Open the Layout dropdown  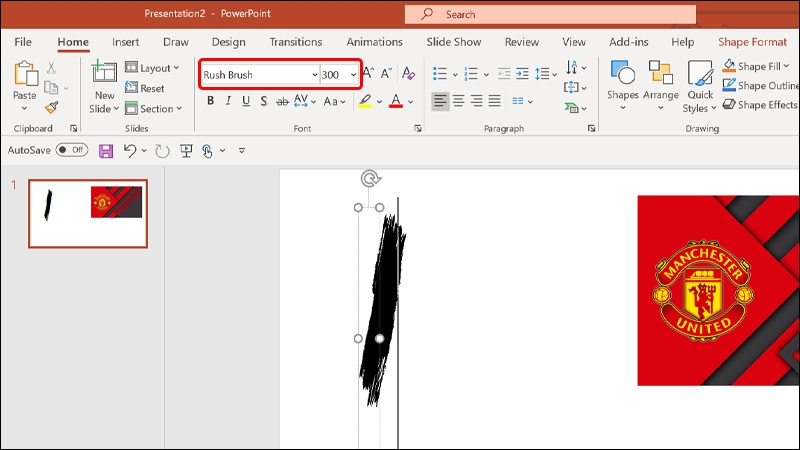coord(152,68)
